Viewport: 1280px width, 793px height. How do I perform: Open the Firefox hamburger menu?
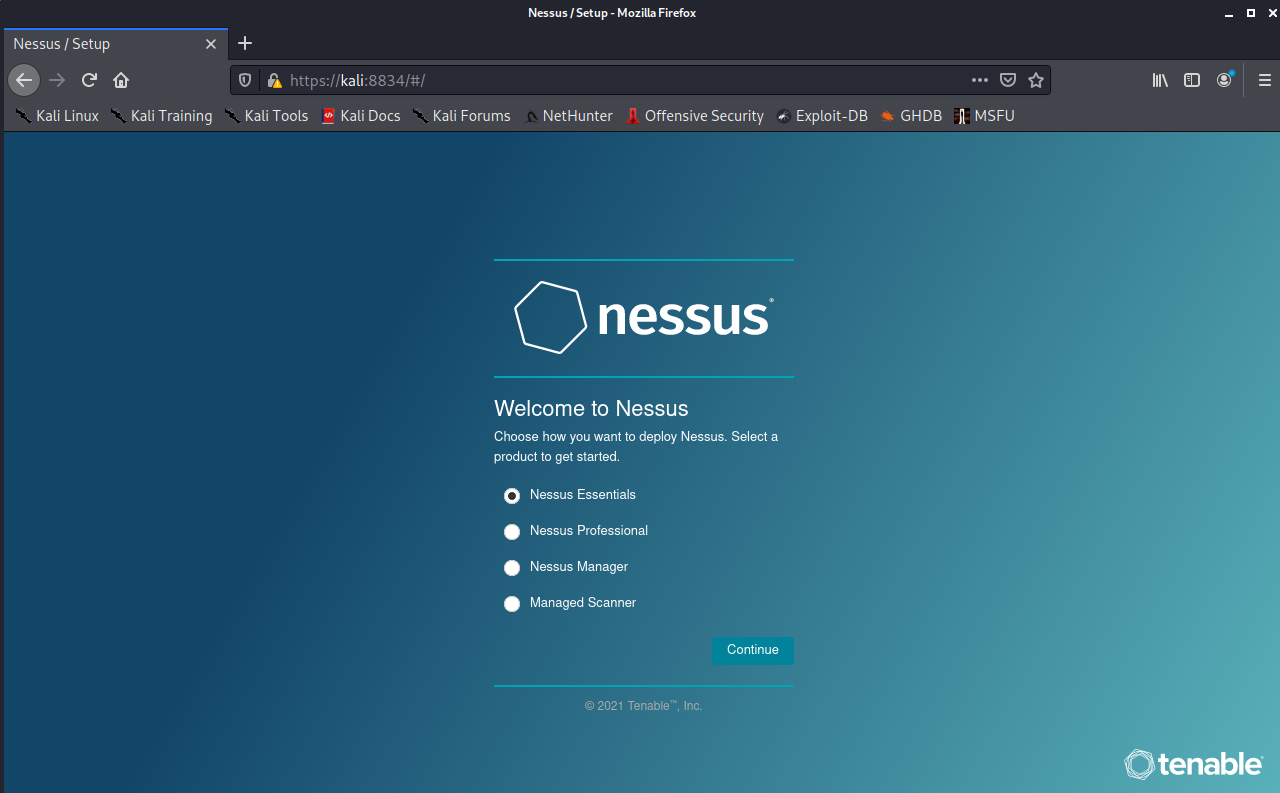[1264, 80]
